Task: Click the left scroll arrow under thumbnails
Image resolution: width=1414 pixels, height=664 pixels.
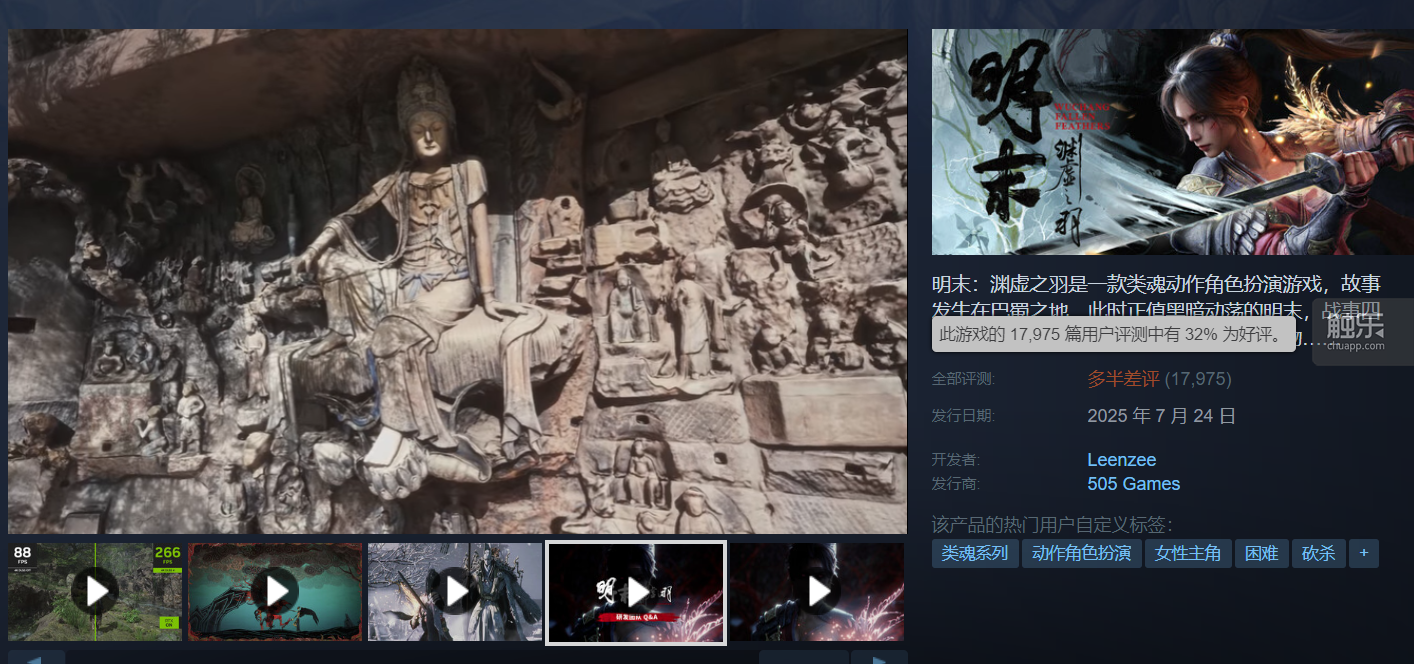Action: click(x=36, y=658)
